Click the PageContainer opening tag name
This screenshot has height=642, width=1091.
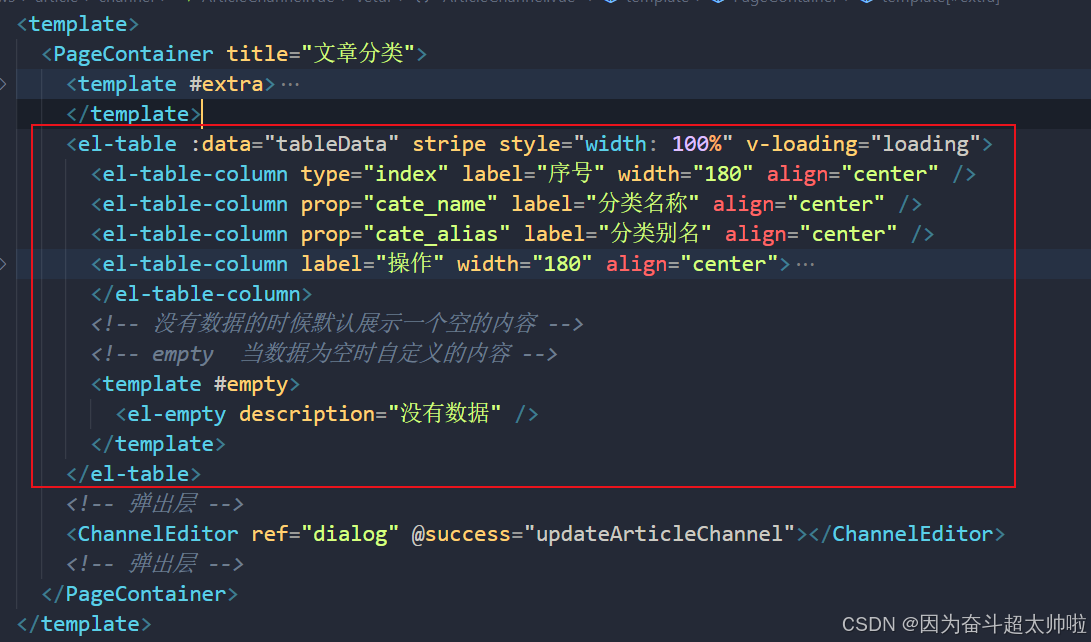[x=133, y=54]
